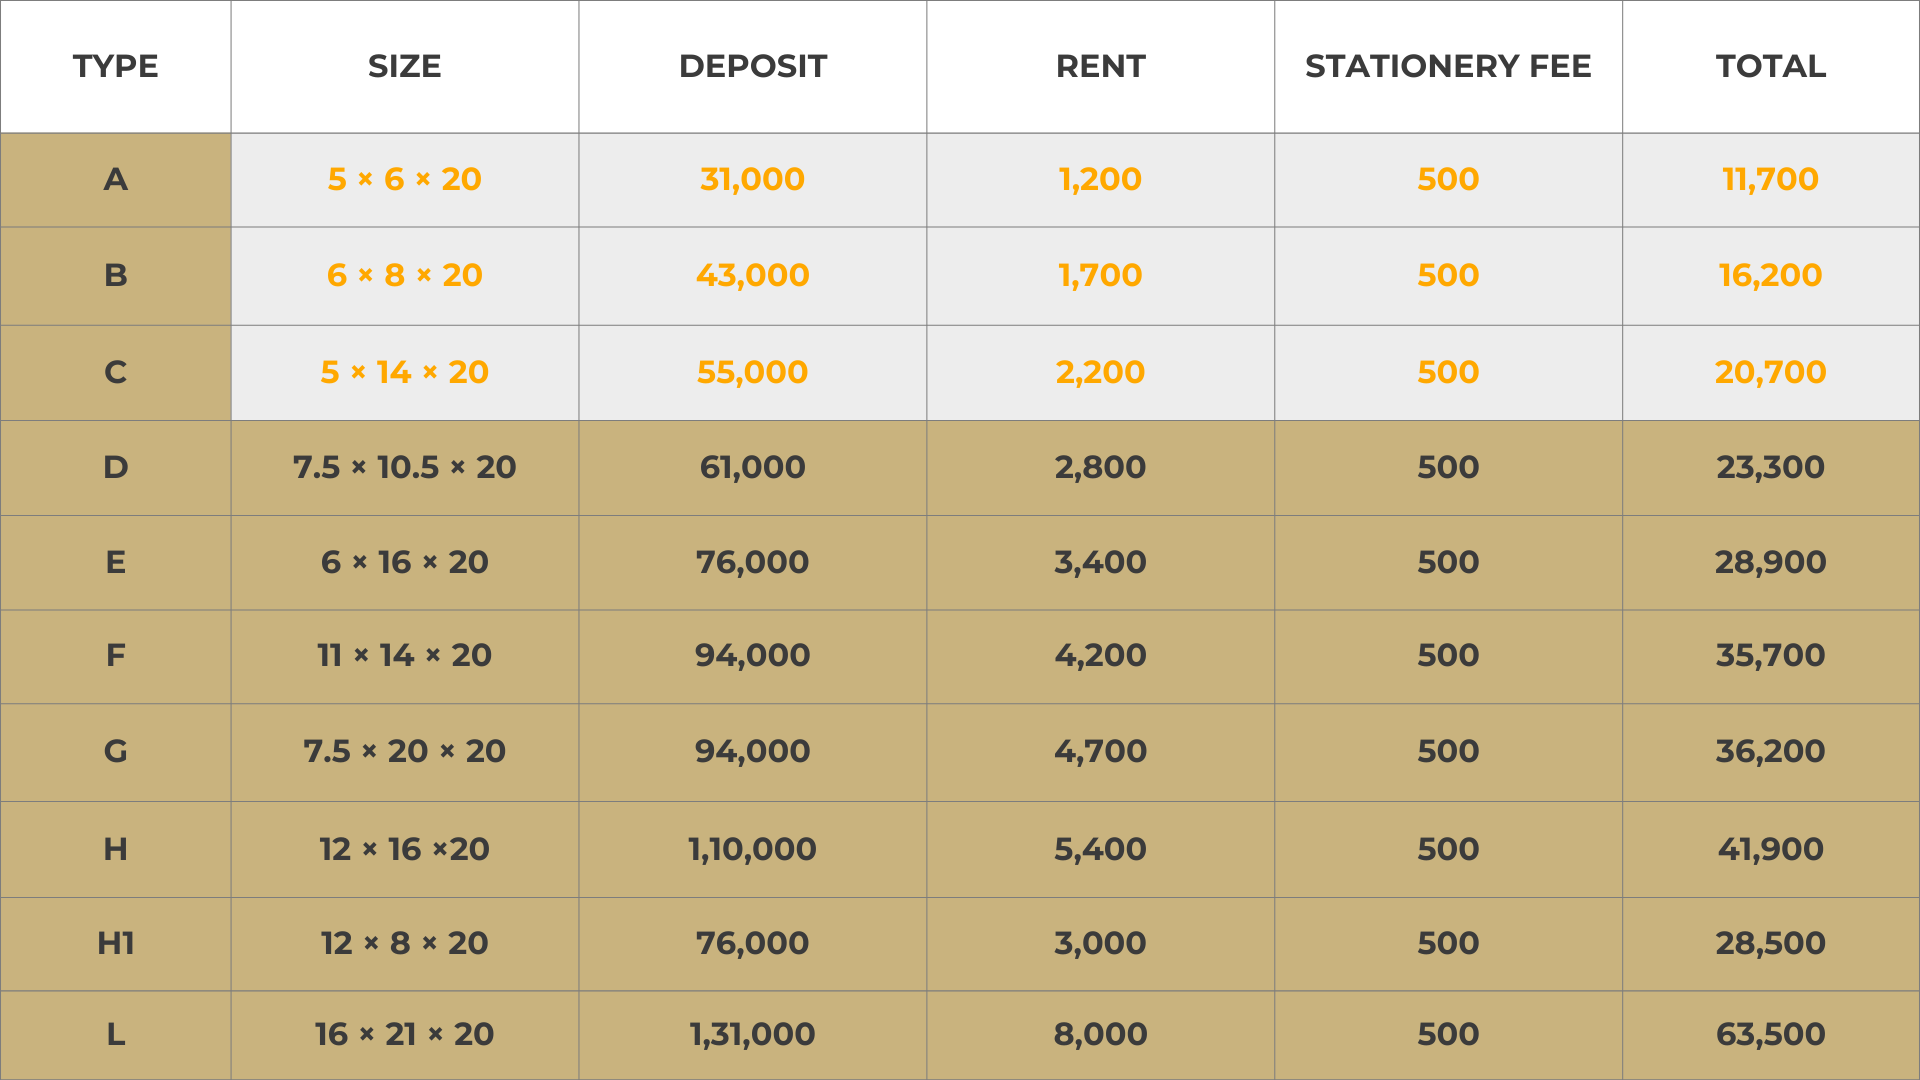Select the SIZE column header
This screenshot has width=1920, height=1080.
pos(404,66)
